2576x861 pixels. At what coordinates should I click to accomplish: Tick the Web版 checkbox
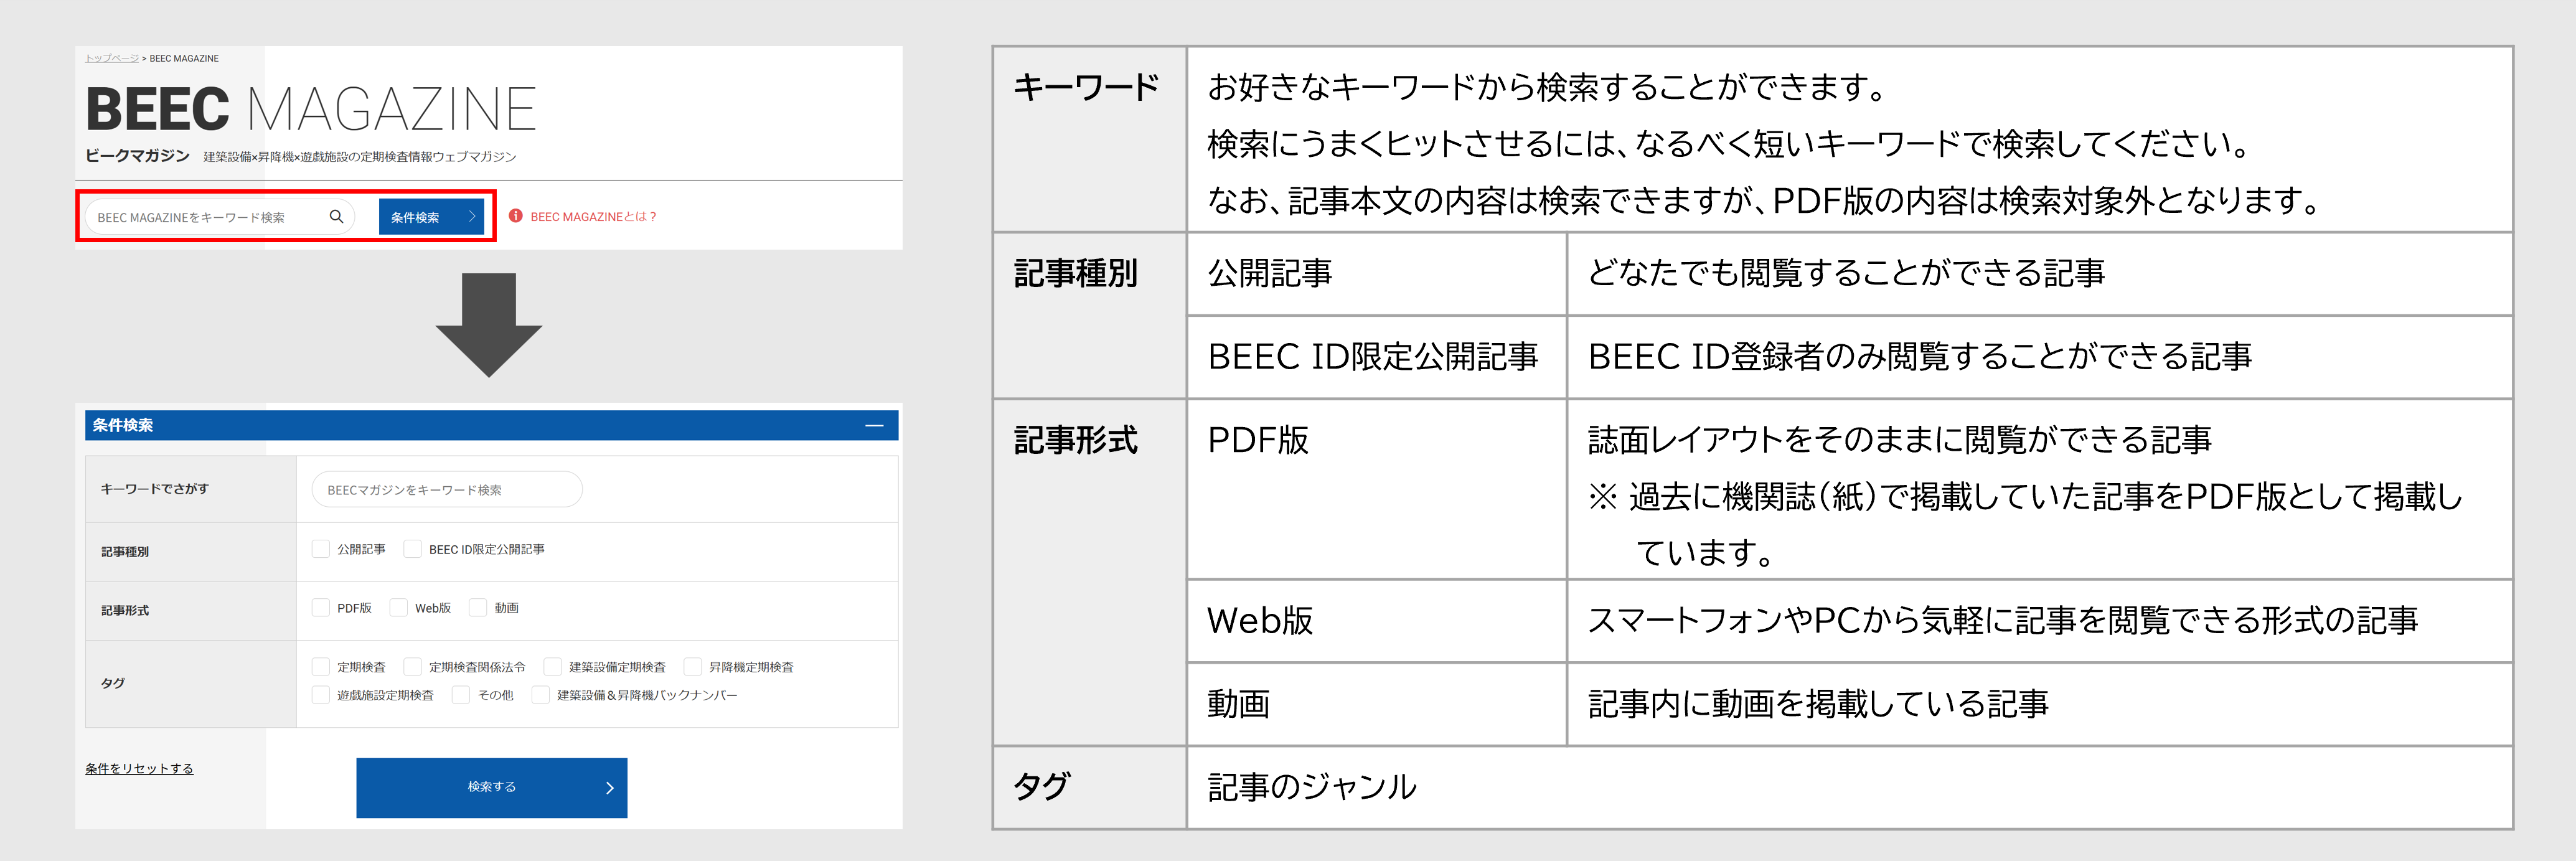399,608
